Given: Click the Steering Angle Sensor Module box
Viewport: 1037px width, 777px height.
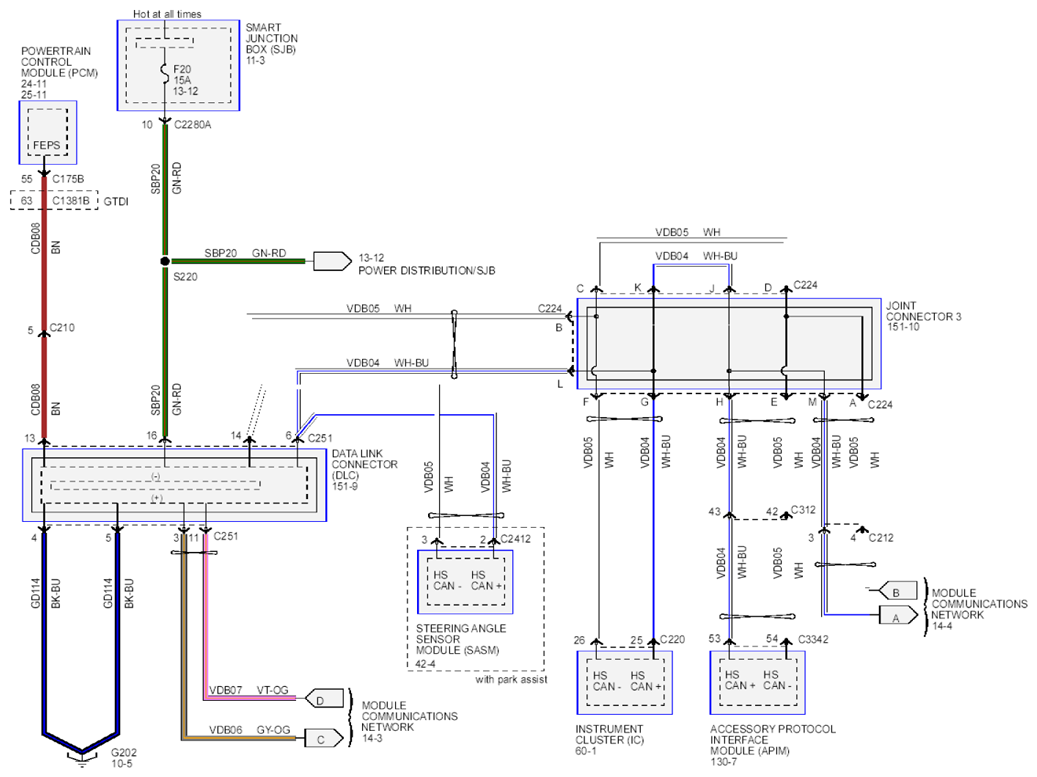Looking at the screenshot, I should pyautogui.click(x=465, y=581).
